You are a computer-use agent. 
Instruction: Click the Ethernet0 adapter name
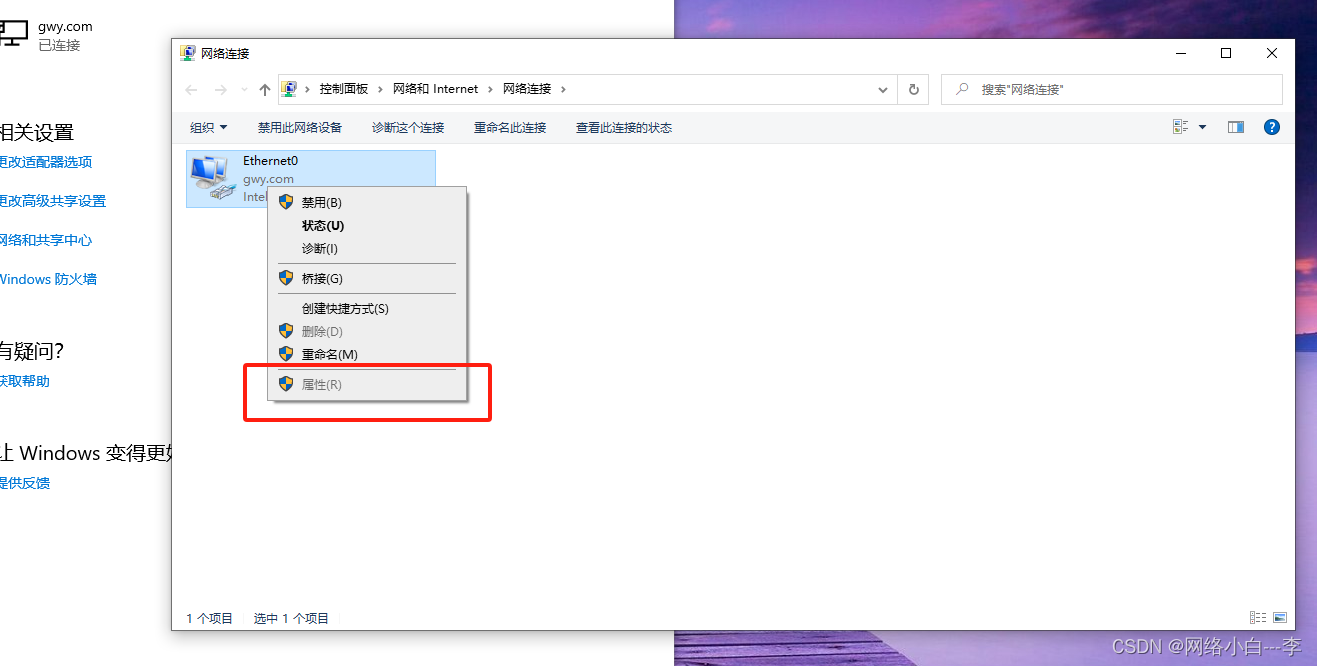pos(270,160)
